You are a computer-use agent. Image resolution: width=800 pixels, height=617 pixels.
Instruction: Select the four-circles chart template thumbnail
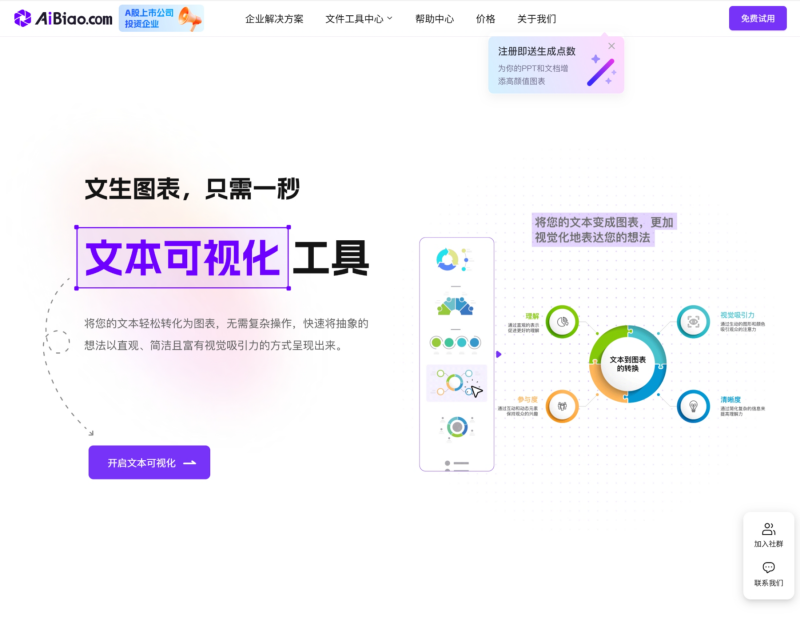pyautogui.click(x=455, y=343)
